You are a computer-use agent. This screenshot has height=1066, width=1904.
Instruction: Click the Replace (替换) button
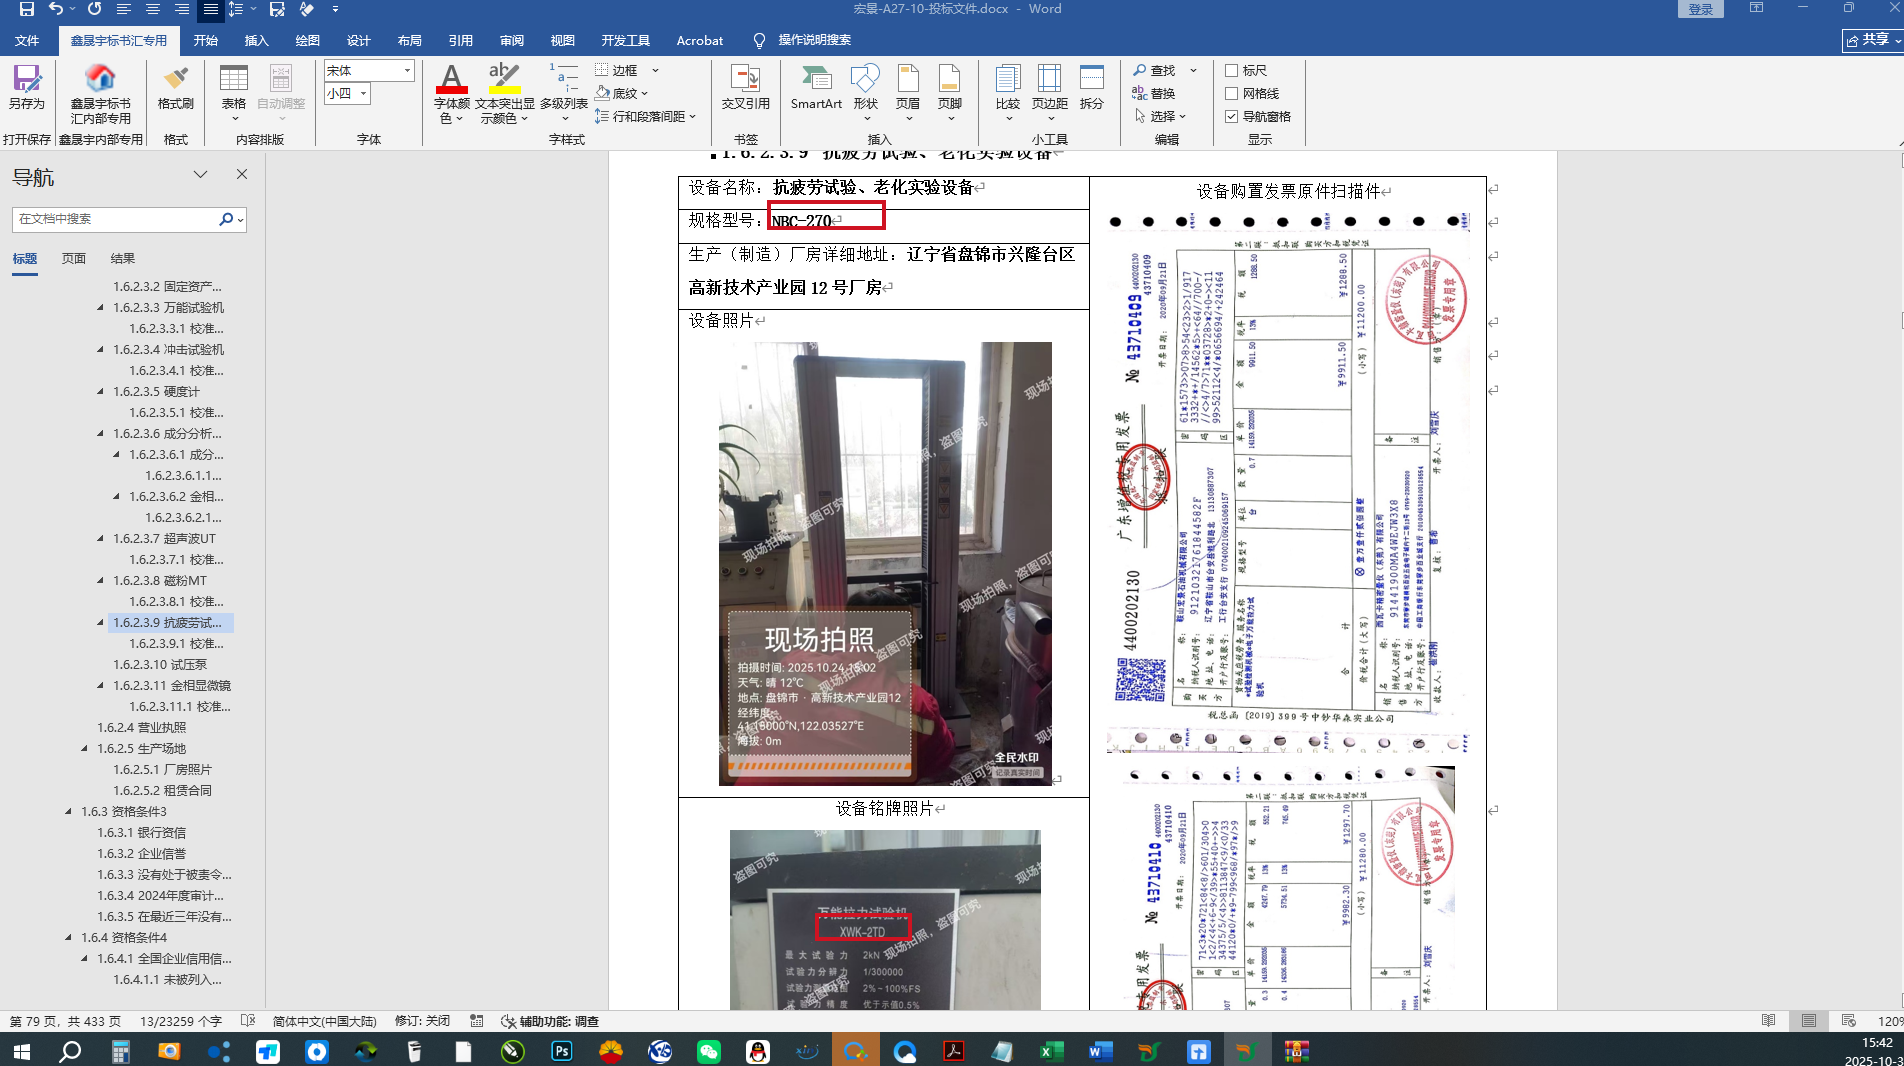pos(1154,93)
